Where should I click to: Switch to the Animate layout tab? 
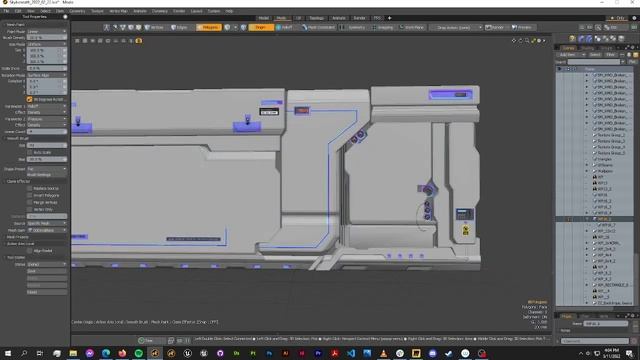coord(338,18)
